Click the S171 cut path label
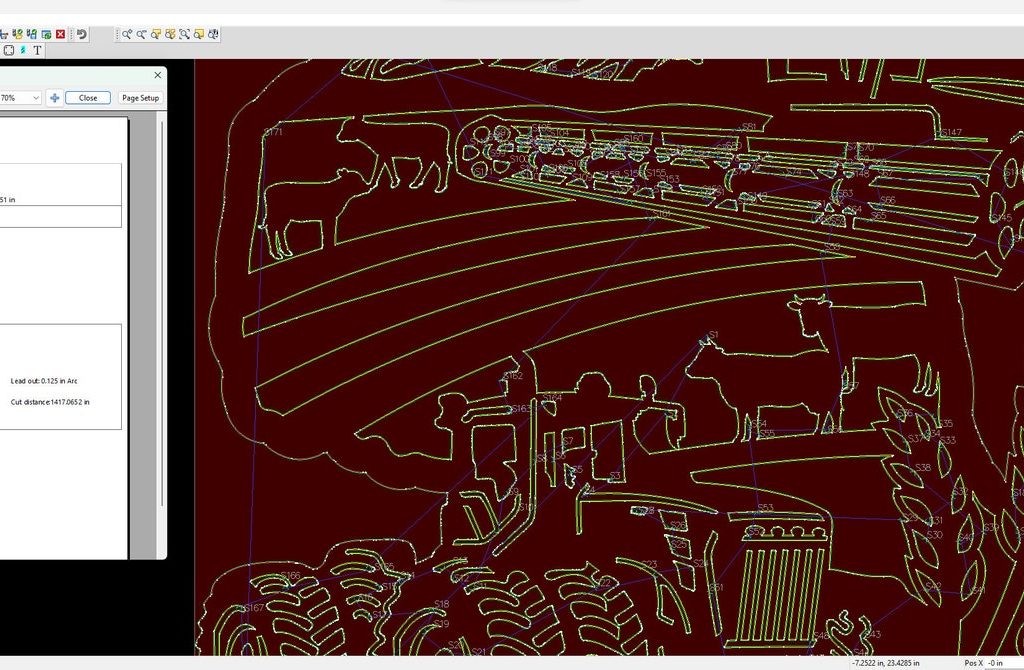This screenshot has width=1024, height=670. click(272, 132)
